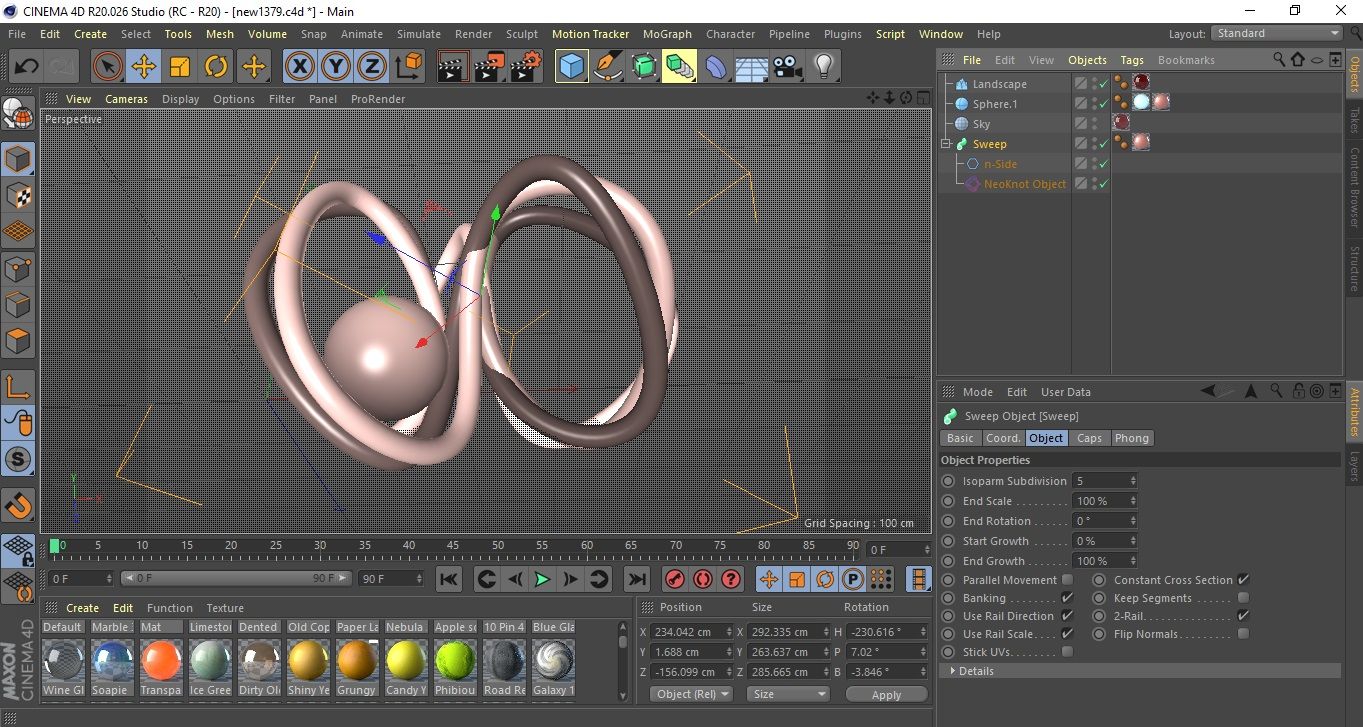Viewport: 1363px width, 727px height.
Task: Add a Light object
Action: point(824,67)
